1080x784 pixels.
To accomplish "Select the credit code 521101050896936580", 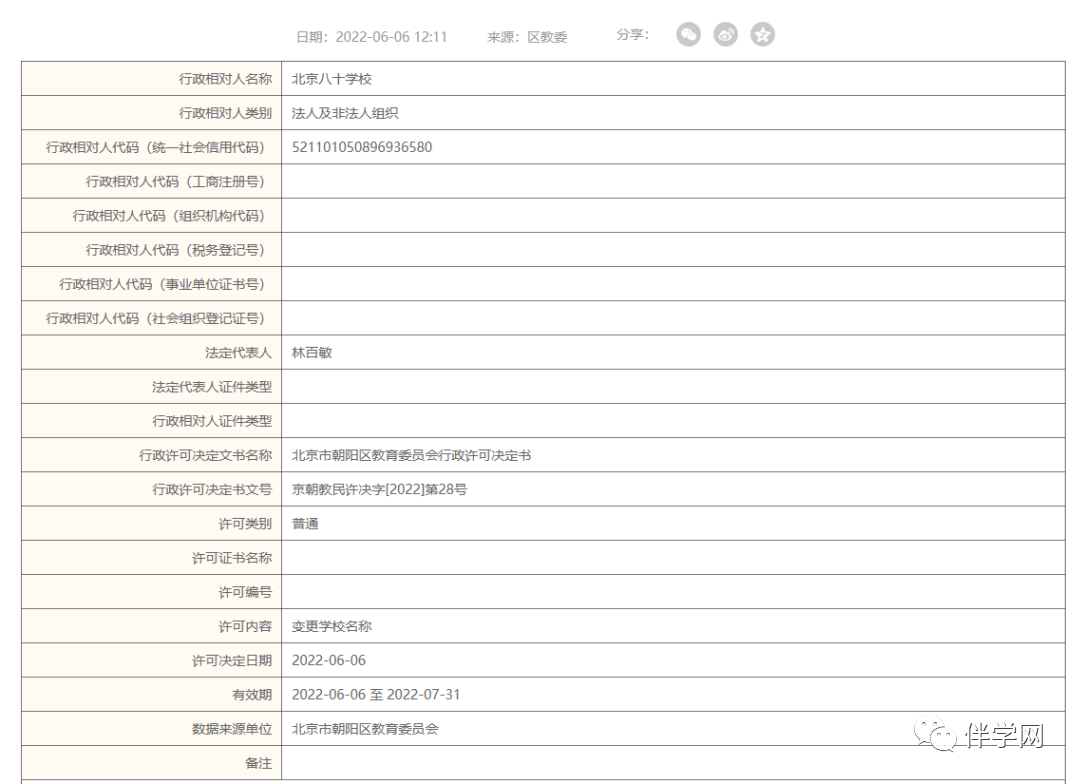I will 362,147.
